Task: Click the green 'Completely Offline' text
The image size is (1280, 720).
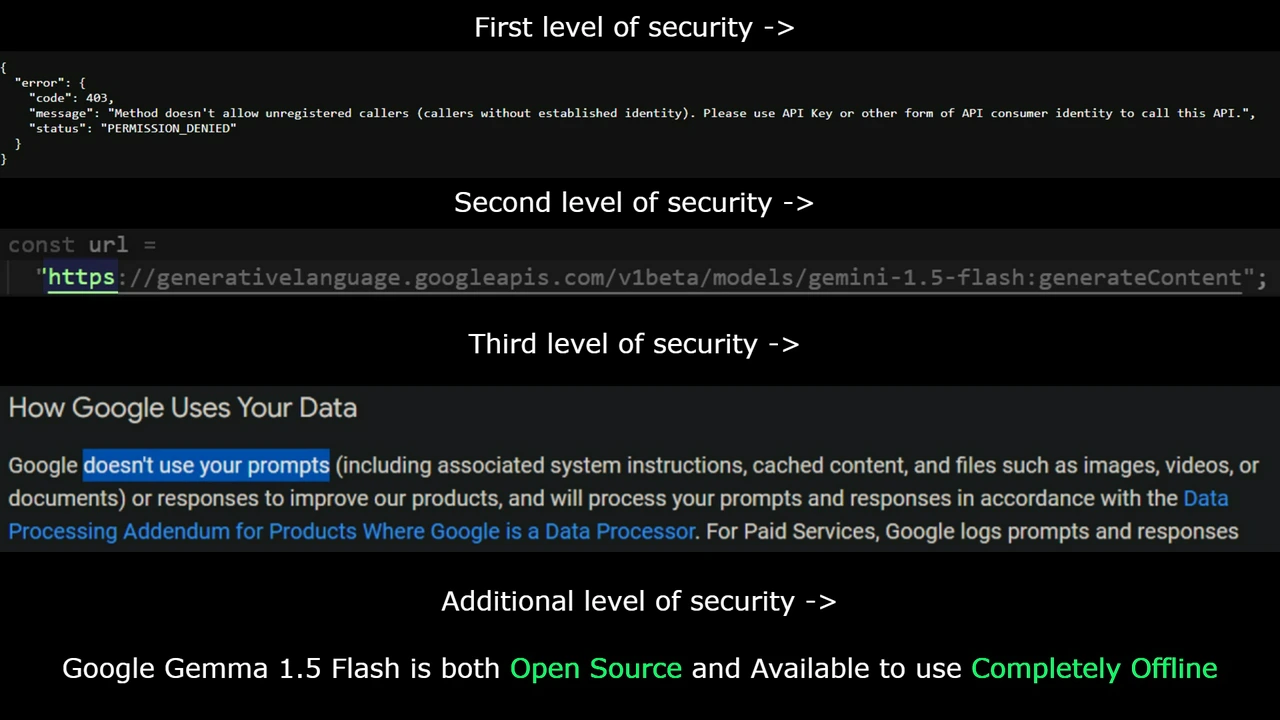Action: (1094, 668)
